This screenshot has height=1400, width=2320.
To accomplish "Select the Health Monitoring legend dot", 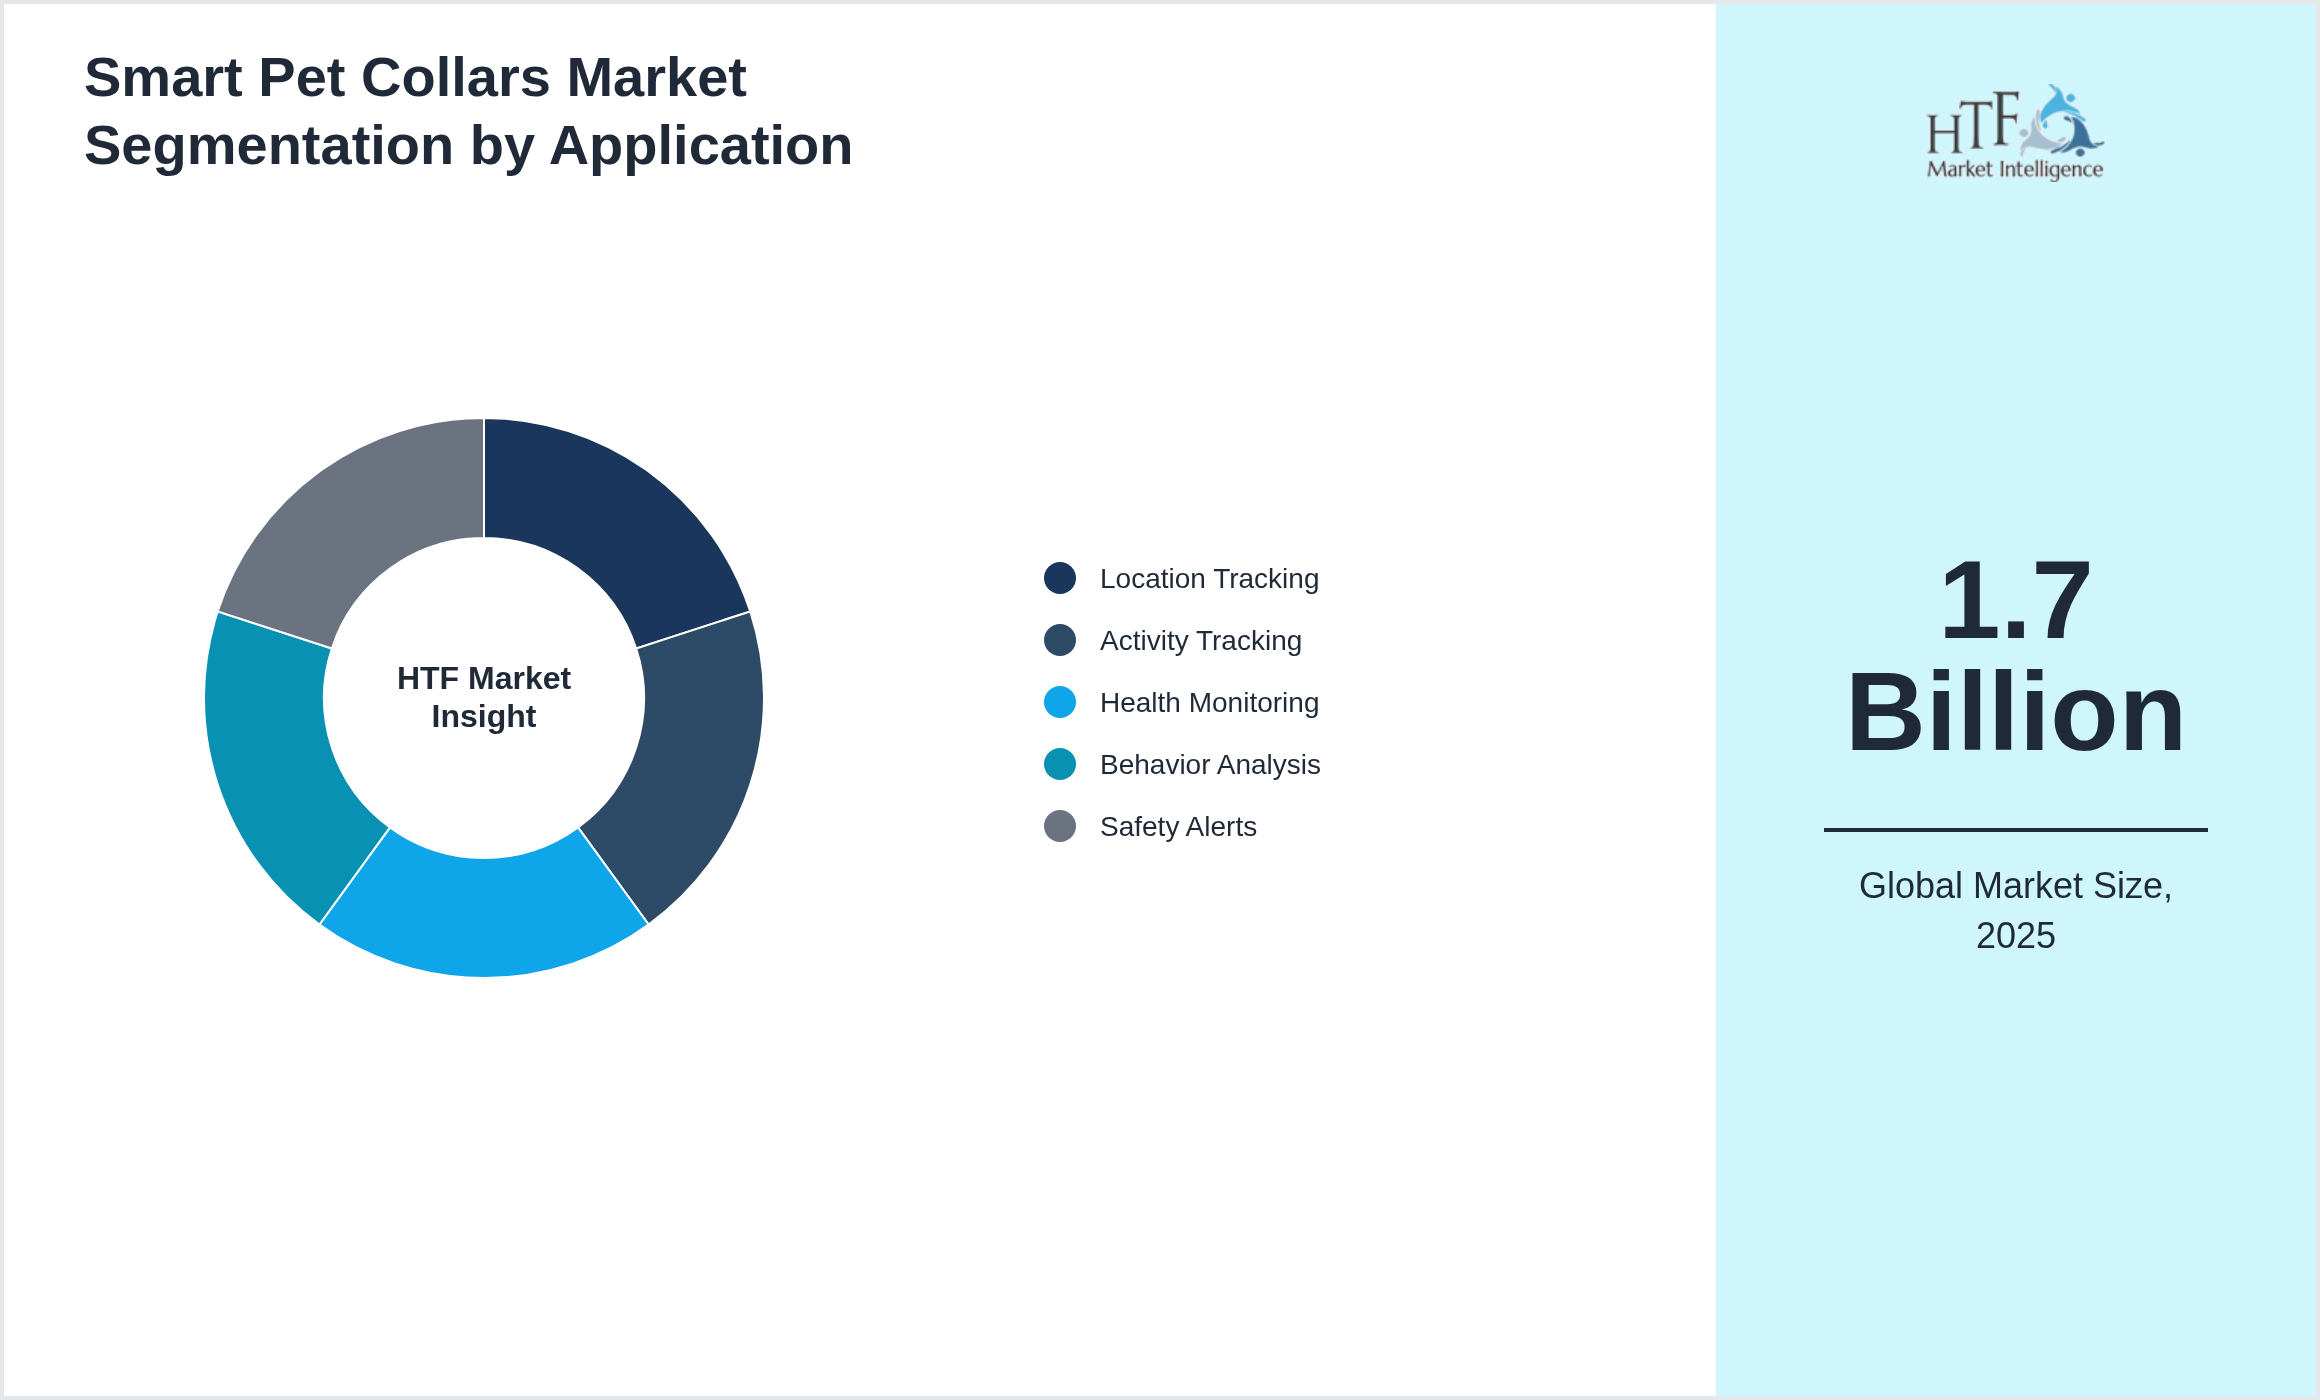I will click(1060, 702).
